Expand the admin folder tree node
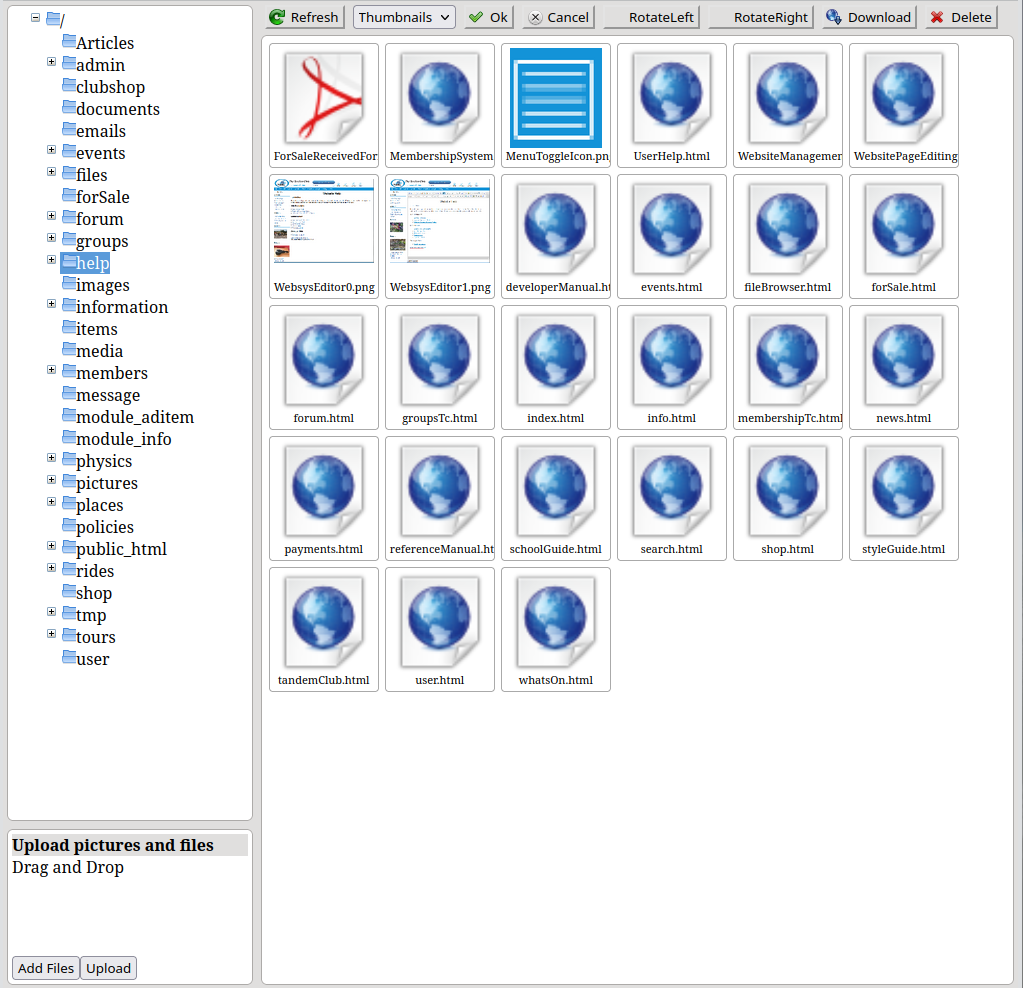The image size is (1023, 988). coord(51,62)
